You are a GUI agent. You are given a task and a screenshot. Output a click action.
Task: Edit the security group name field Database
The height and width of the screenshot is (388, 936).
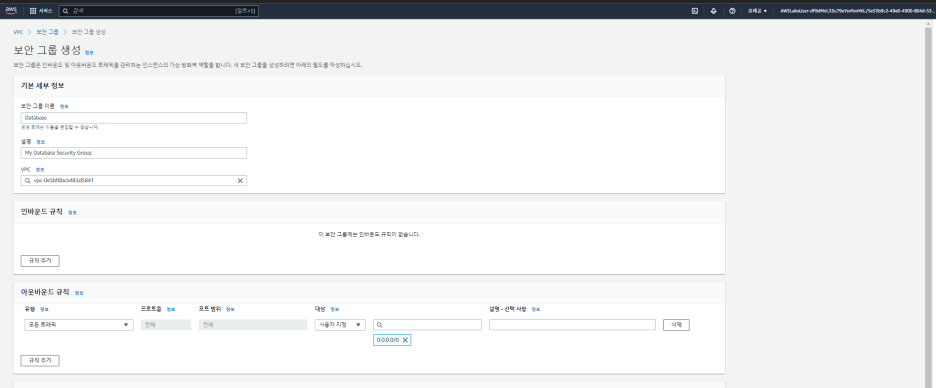click(134, 118)
